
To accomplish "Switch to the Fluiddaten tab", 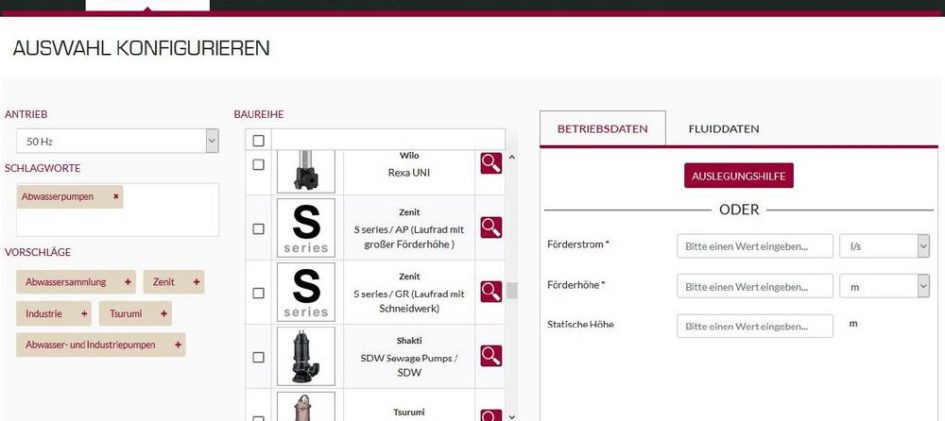I will pyautogui.click(x=723, y=129).
